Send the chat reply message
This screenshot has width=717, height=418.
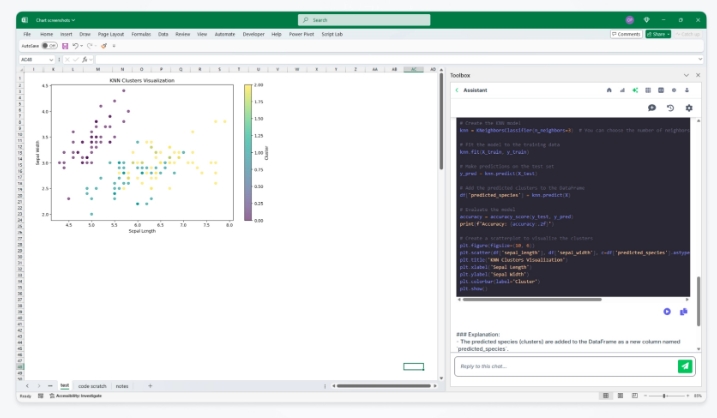point(684,366)
